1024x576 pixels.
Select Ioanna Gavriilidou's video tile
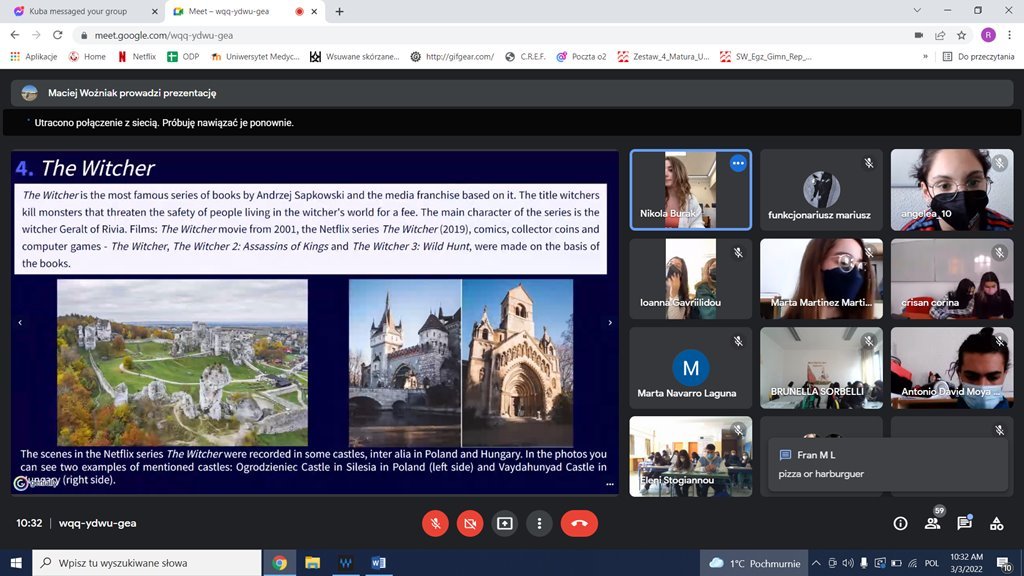click(x=691, y=279)
